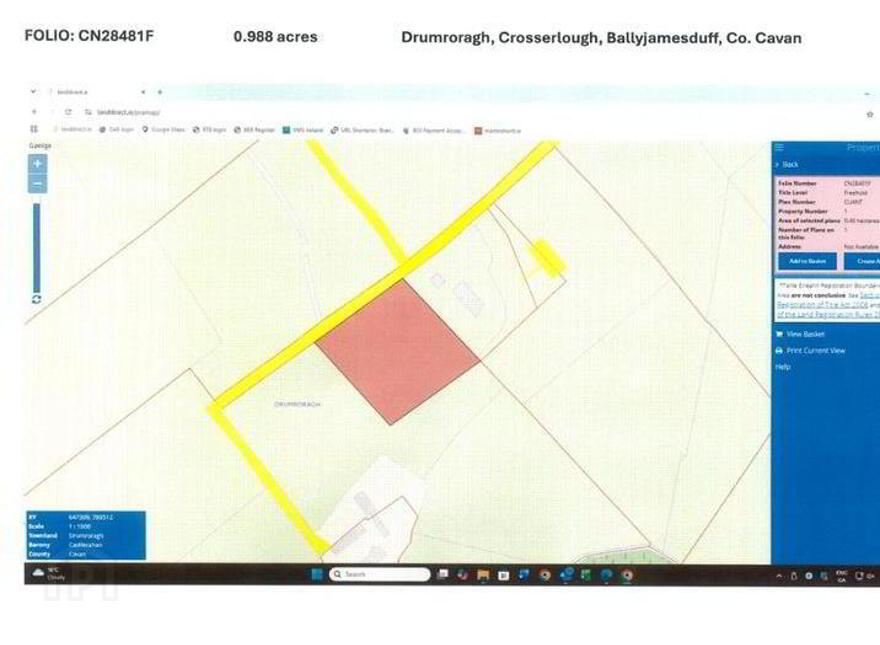Open a new browser tab with the plus button

(160, 92)
